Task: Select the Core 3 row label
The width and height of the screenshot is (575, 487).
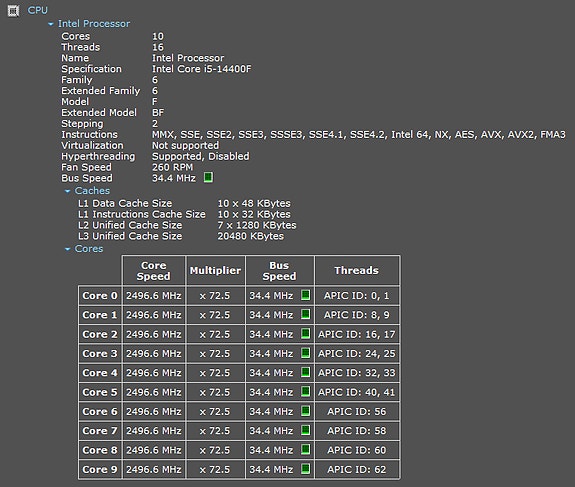Action: tap(100, 354)
